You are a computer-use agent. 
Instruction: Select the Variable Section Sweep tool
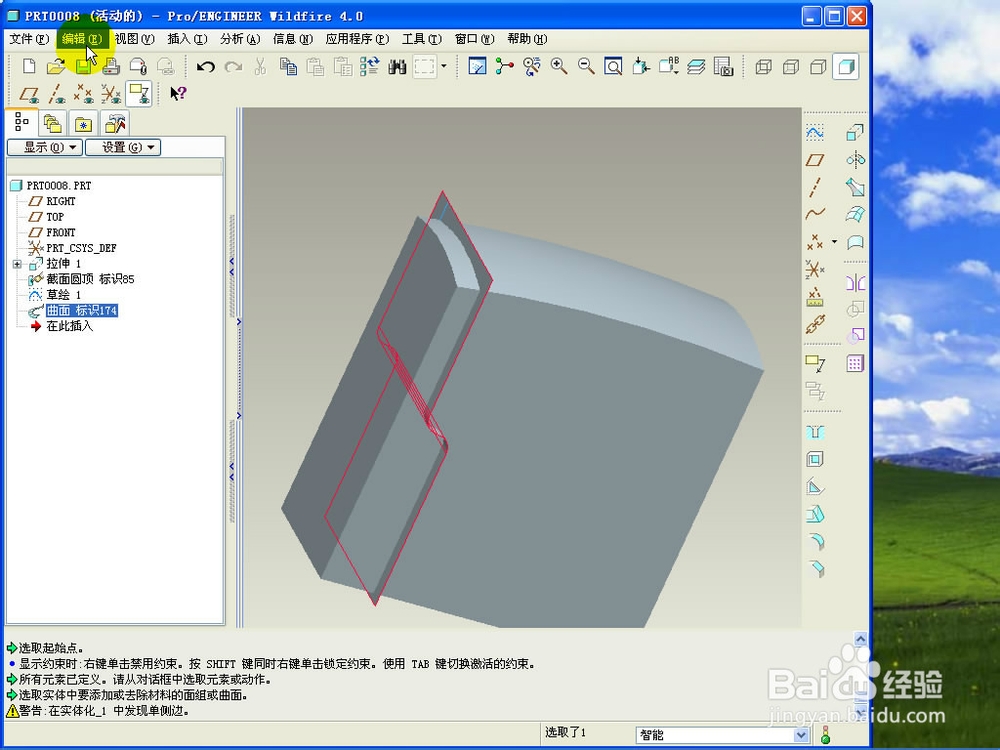click(855, 188)
